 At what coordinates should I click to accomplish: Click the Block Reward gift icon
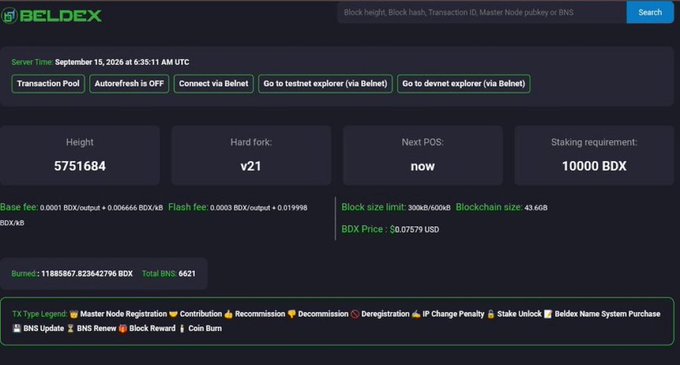[x=123, y=328]
